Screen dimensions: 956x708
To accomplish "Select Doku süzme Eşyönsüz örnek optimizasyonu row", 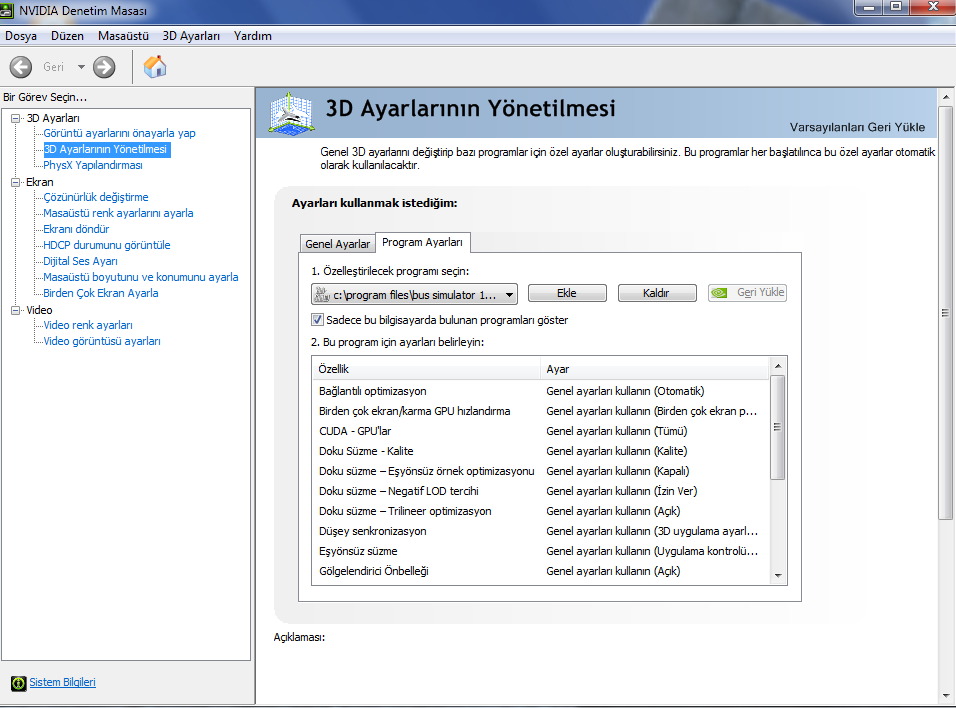I will coord(541,471).
